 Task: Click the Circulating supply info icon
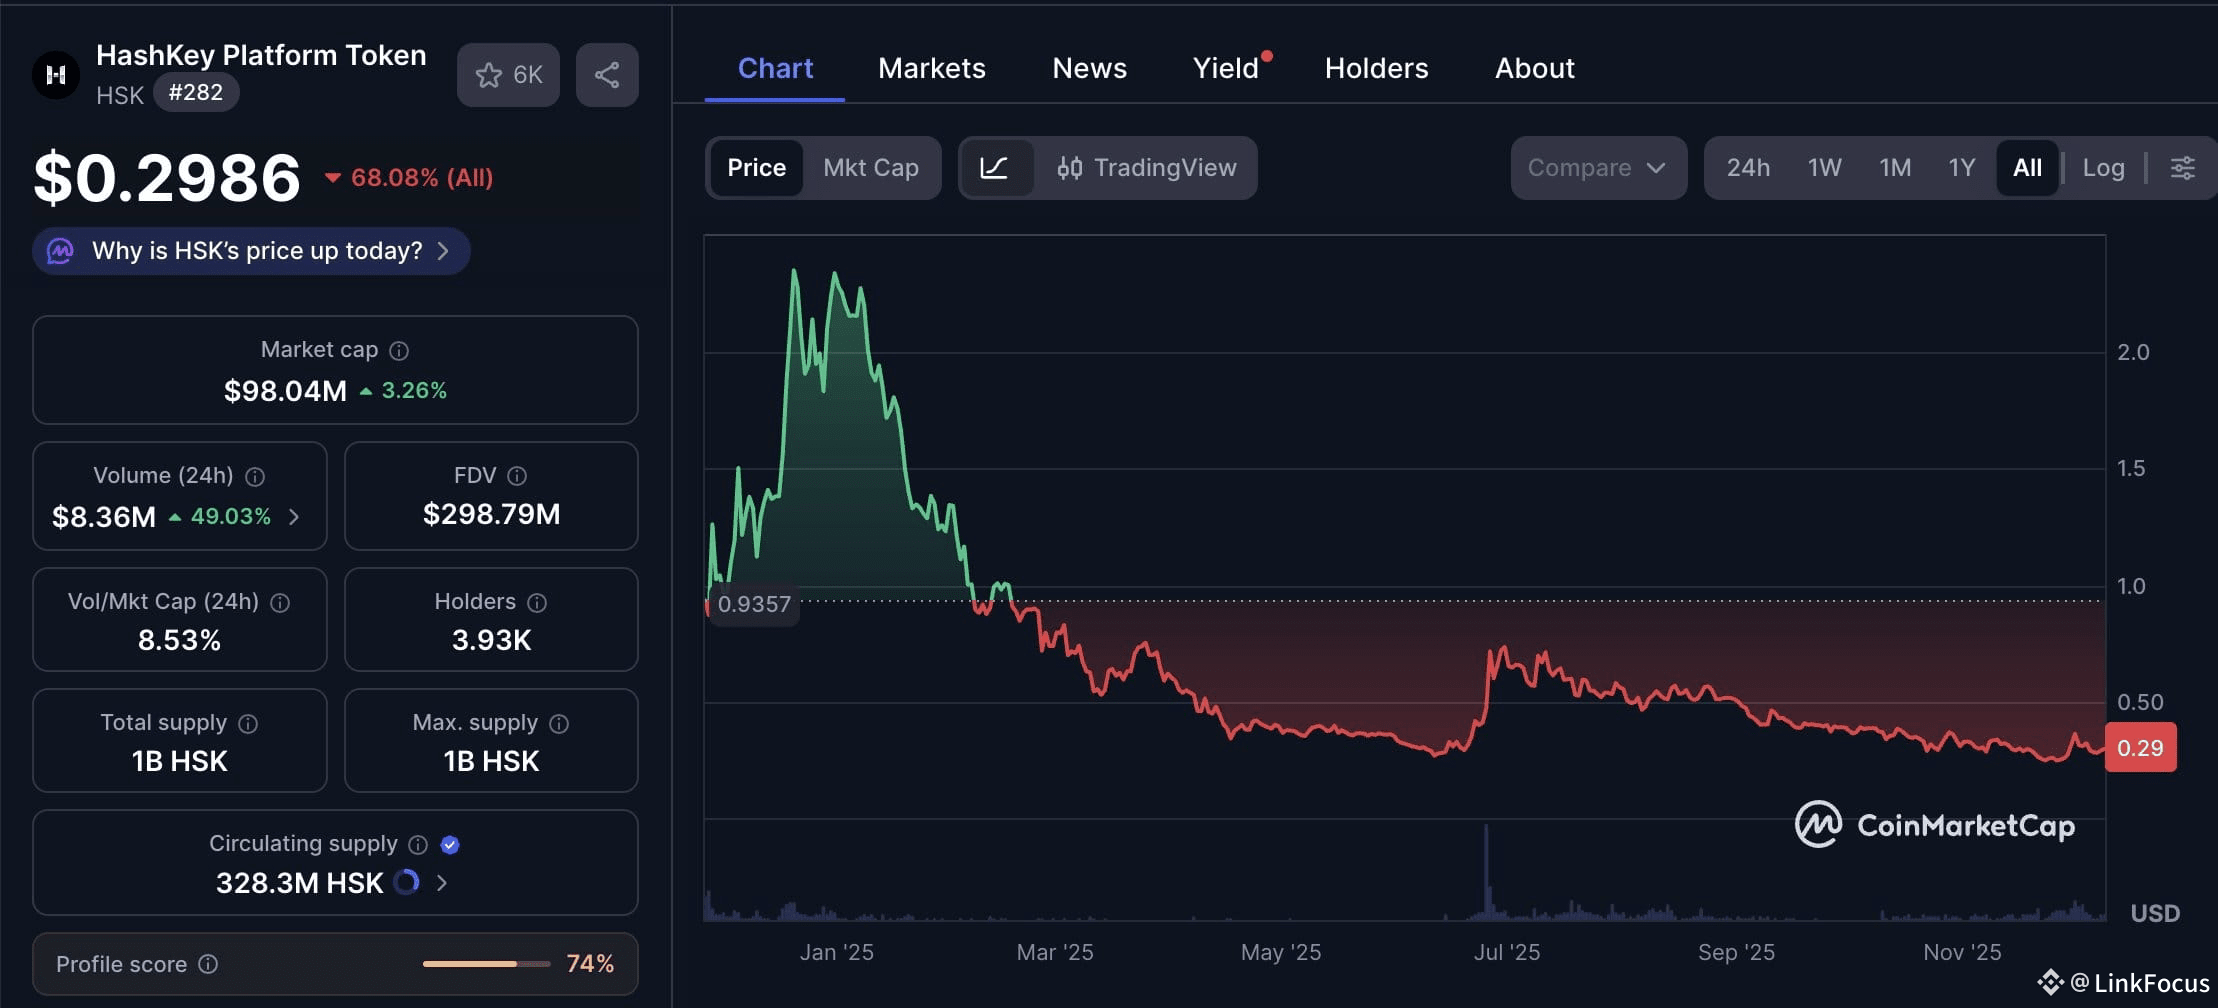tap(418, 845)
